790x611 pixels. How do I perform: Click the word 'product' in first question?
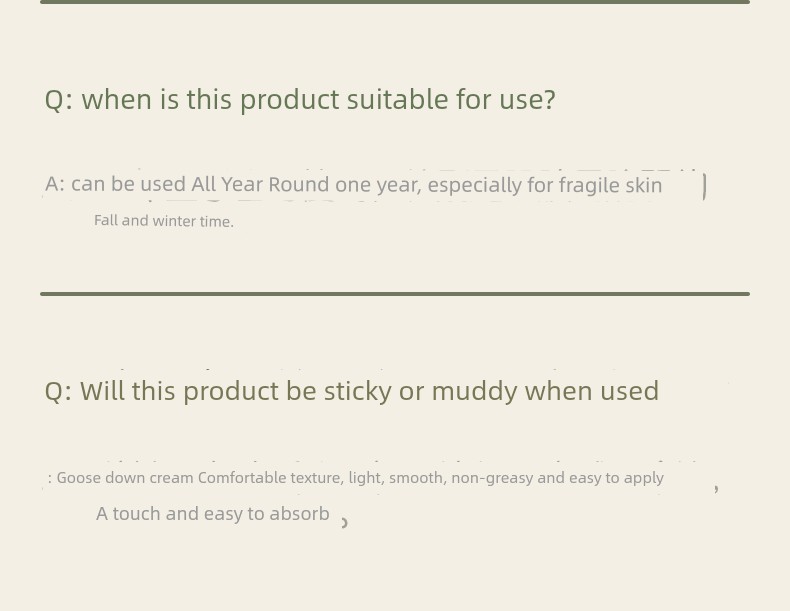289,100
